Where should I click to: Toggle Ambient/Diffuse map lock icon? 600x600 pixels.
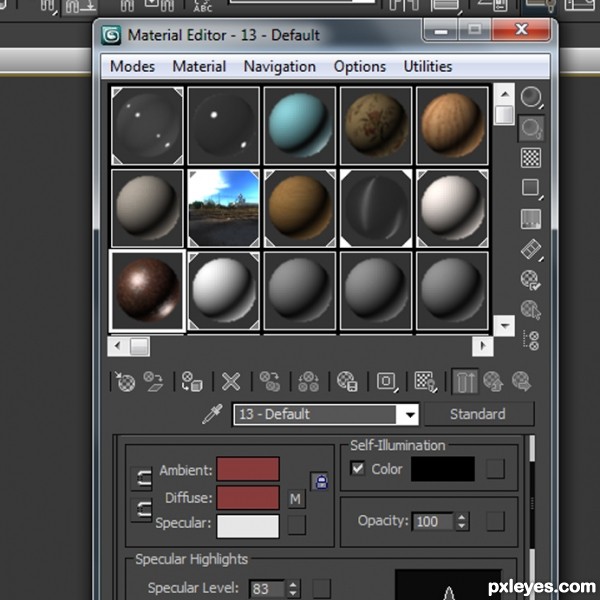[x=321, y=482]
